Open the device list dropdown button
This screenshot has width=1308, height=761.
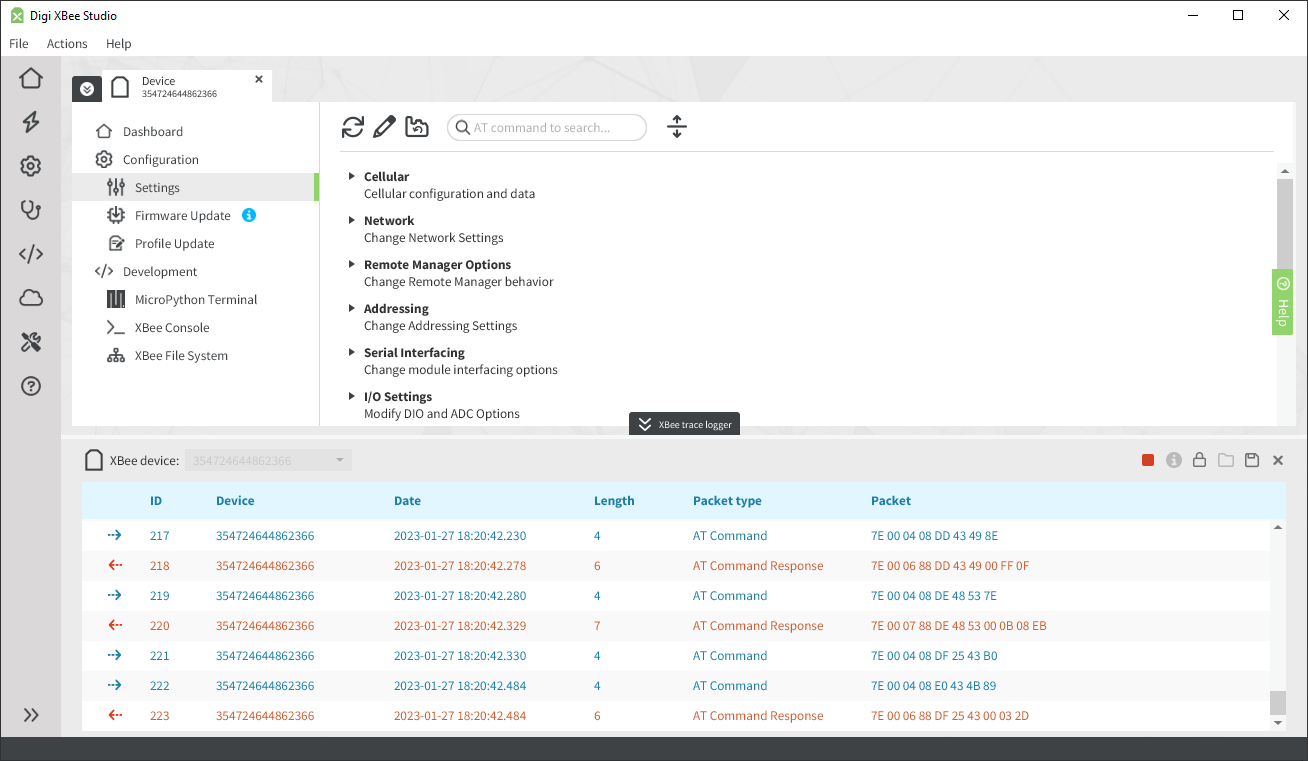point(87,88)
